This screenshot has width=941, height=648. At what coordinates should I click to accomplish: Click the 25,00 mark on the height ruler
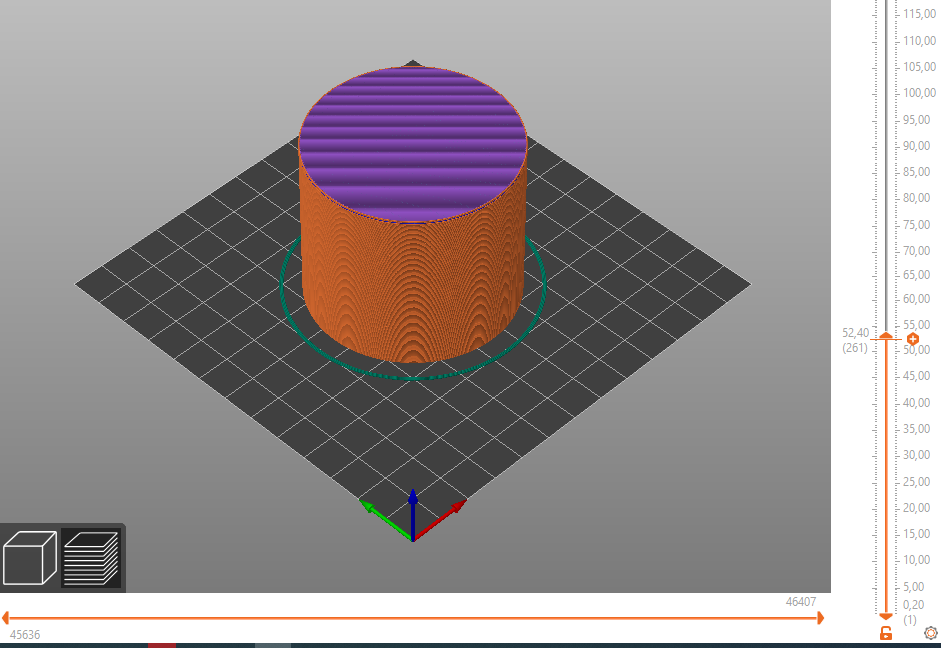click(x=916, y=482)
